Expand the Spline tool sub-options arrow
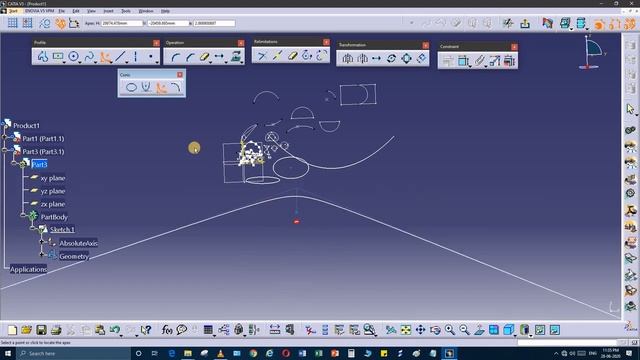640x360 pixels. [96, 62]
